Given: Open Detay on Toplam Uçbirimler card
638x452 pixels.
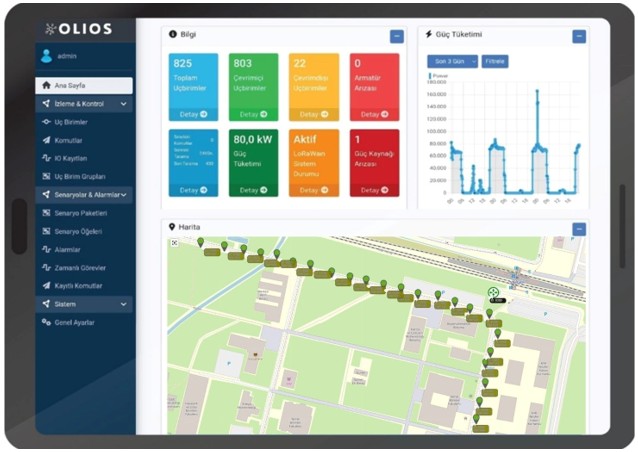Looking at the screenshot, I should (x=193, y=115).
